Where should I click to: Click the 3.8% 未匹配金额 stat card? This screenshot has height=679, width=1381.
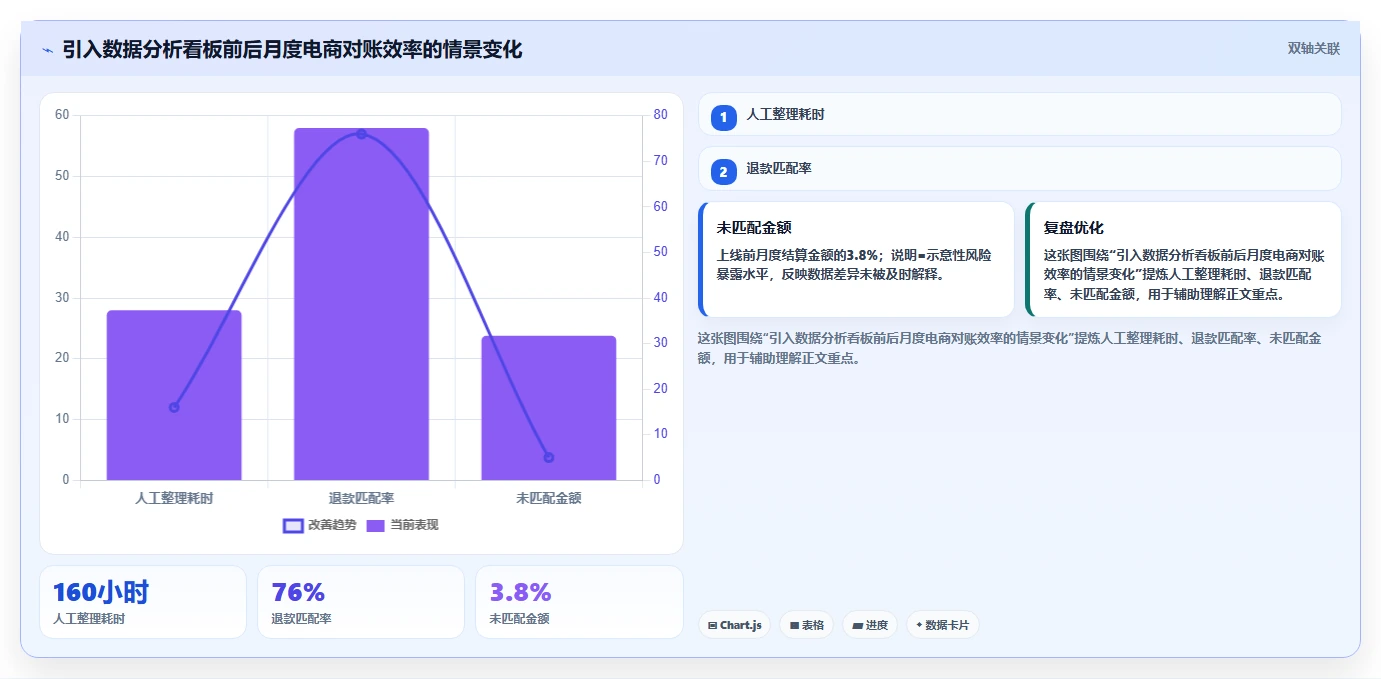coord(579,602)
